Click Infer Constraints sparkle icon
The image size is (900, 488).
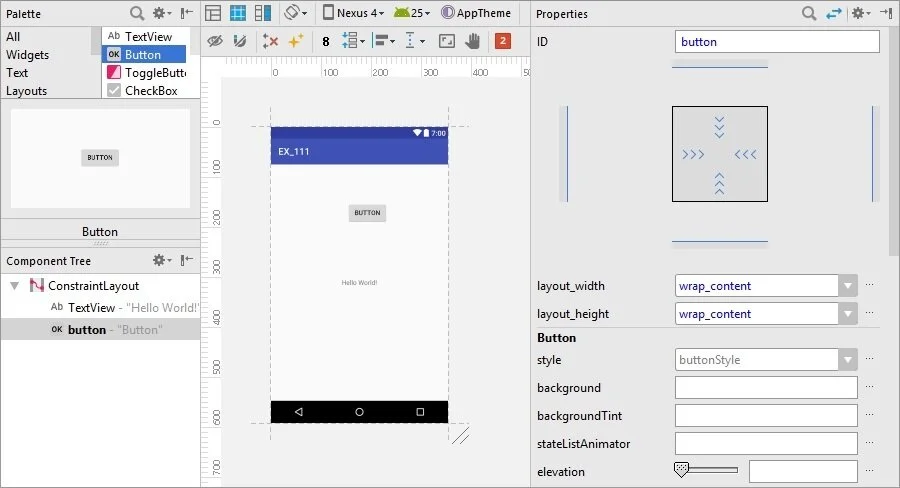tap(295, 41)
